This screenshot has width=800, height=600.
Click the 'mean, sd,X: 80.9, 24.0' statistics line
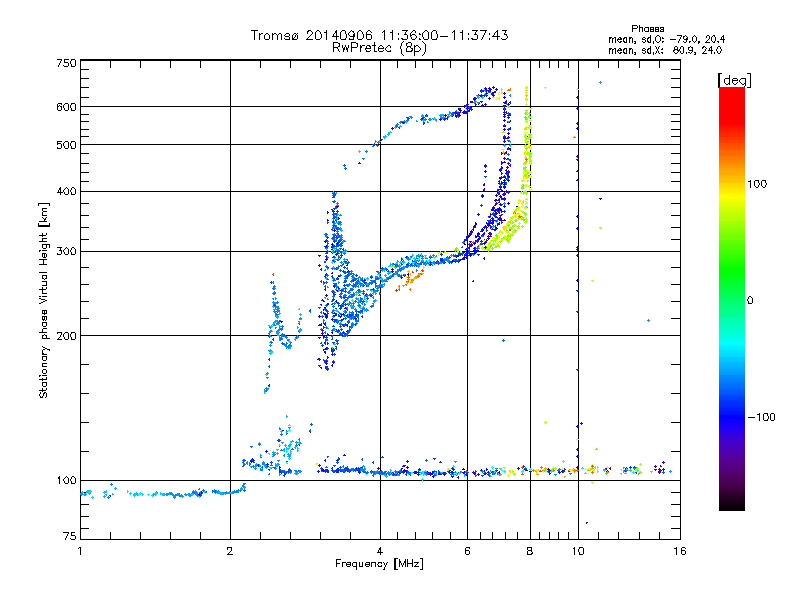[x=665, y=50]
